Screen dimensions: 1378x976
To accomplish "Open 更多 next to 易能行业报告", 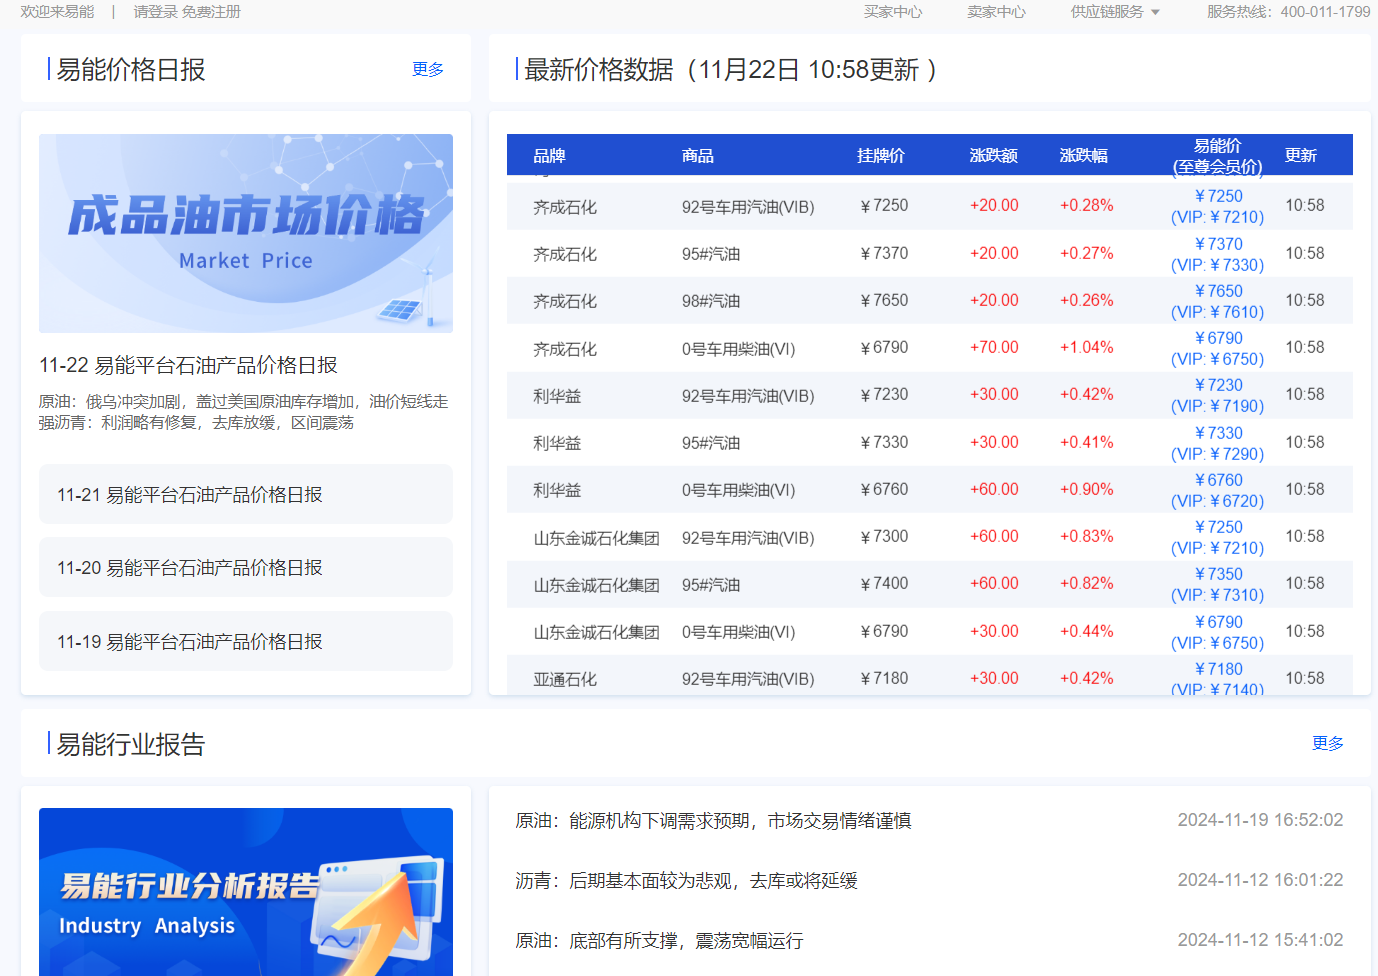I will 1328,743.
